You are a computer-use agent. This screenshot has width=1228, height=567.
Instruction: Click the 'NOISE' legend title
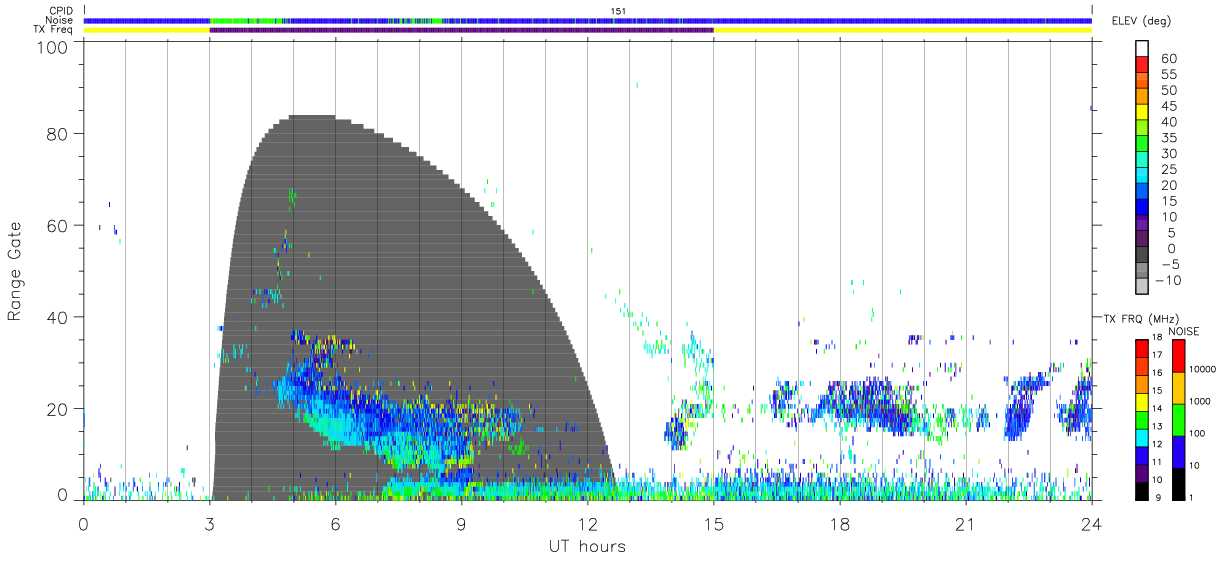1186,330
